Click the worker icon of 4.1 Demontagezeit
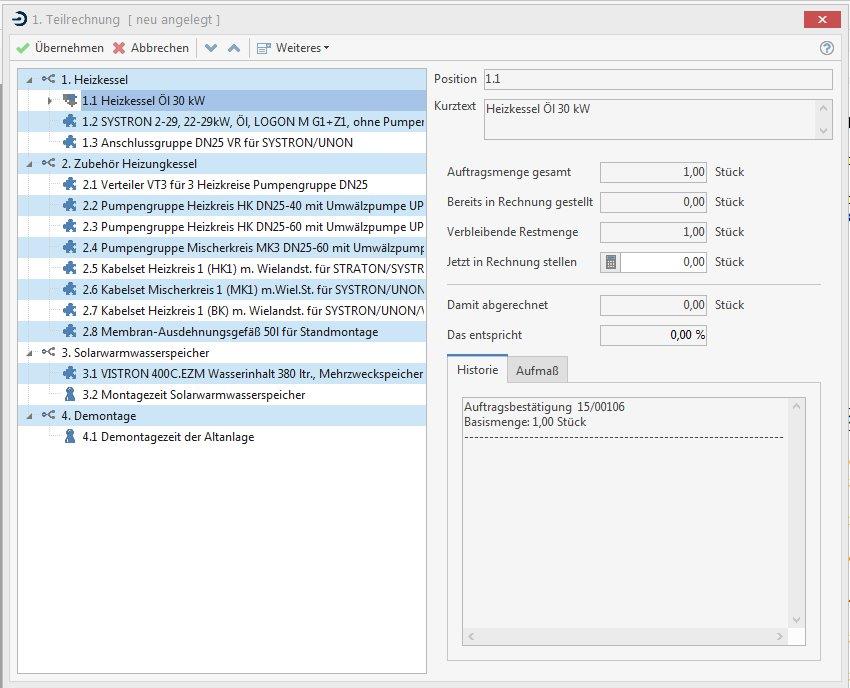This screenshot has width=850, height=688. pyautogui.click(x=69, y=436)
